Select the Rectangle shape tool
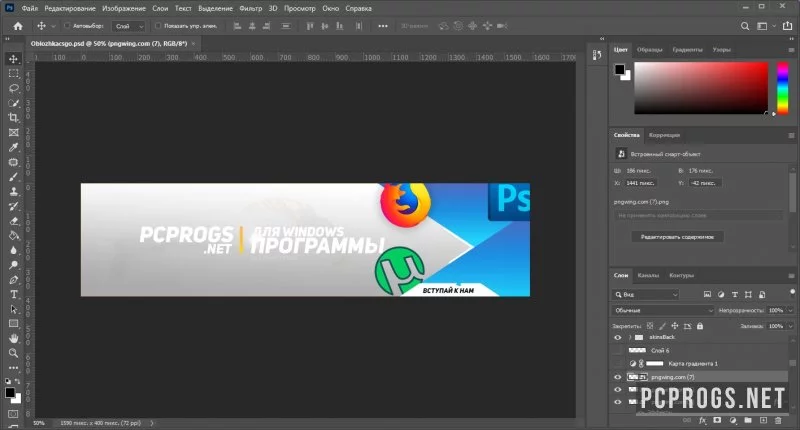The height and width of the screenshot is (430, 800). [14, 323]
